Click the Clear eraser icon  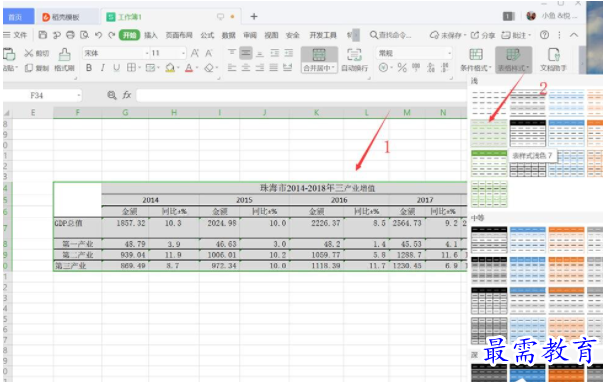click(209, 68)
